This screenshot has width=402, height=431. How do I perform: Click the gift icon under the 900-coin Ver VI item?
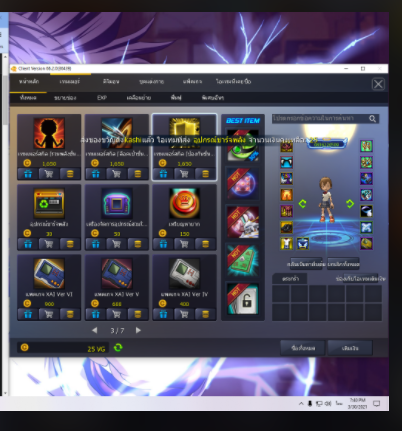[x=28, y=314]
